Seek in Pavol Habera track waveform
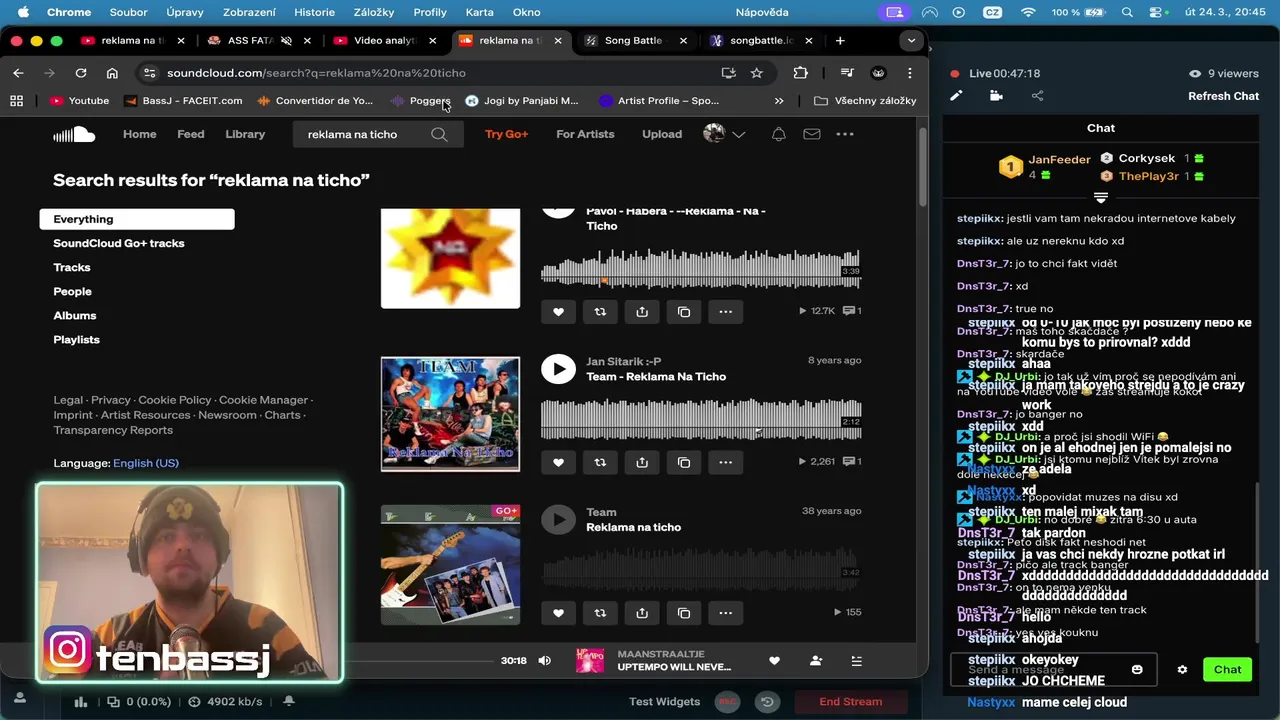Screen dimensions: 1280x720 (x=700, y=268)
